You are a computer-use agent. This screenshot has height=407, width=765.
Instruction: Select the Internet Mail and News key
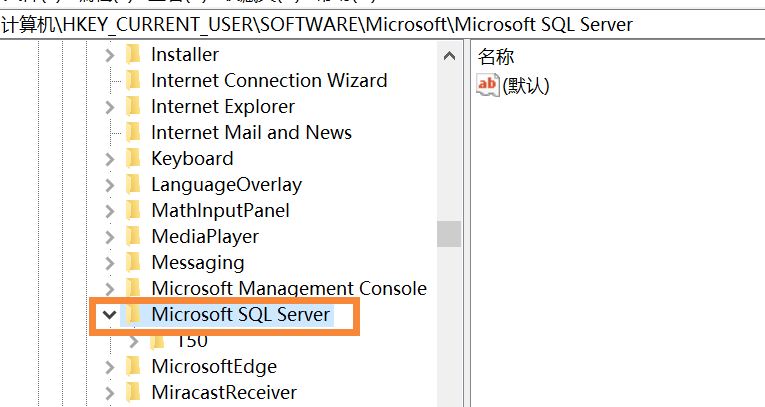[x=251, y=133]
